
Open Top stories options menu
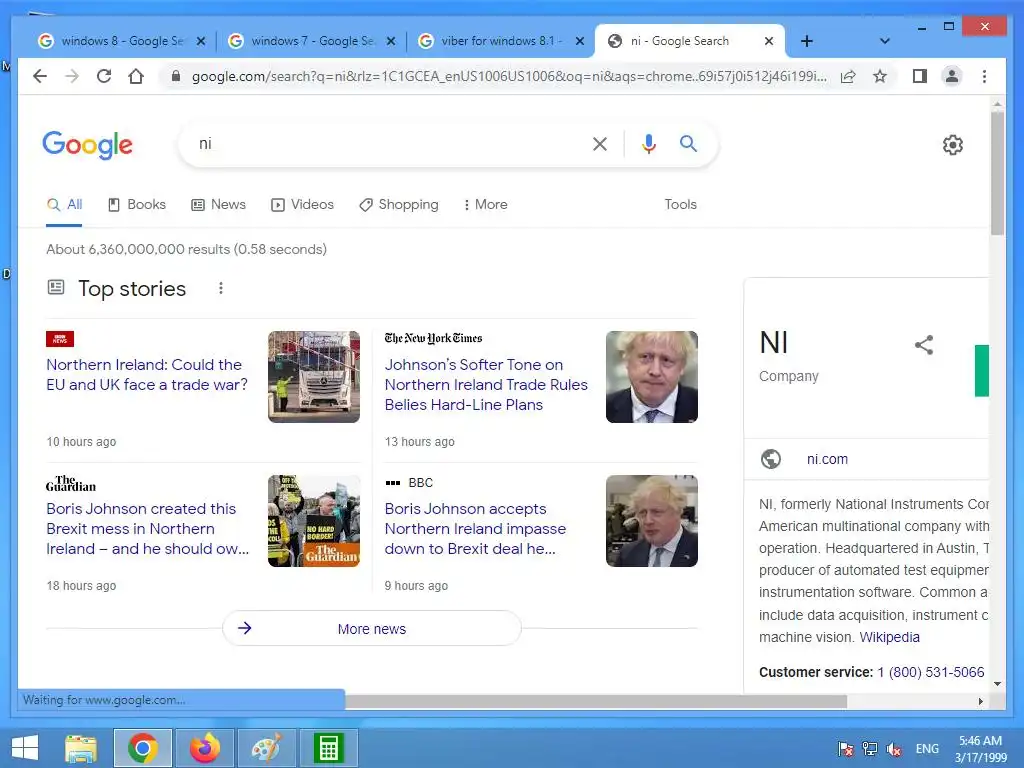(x=221, y=288)
